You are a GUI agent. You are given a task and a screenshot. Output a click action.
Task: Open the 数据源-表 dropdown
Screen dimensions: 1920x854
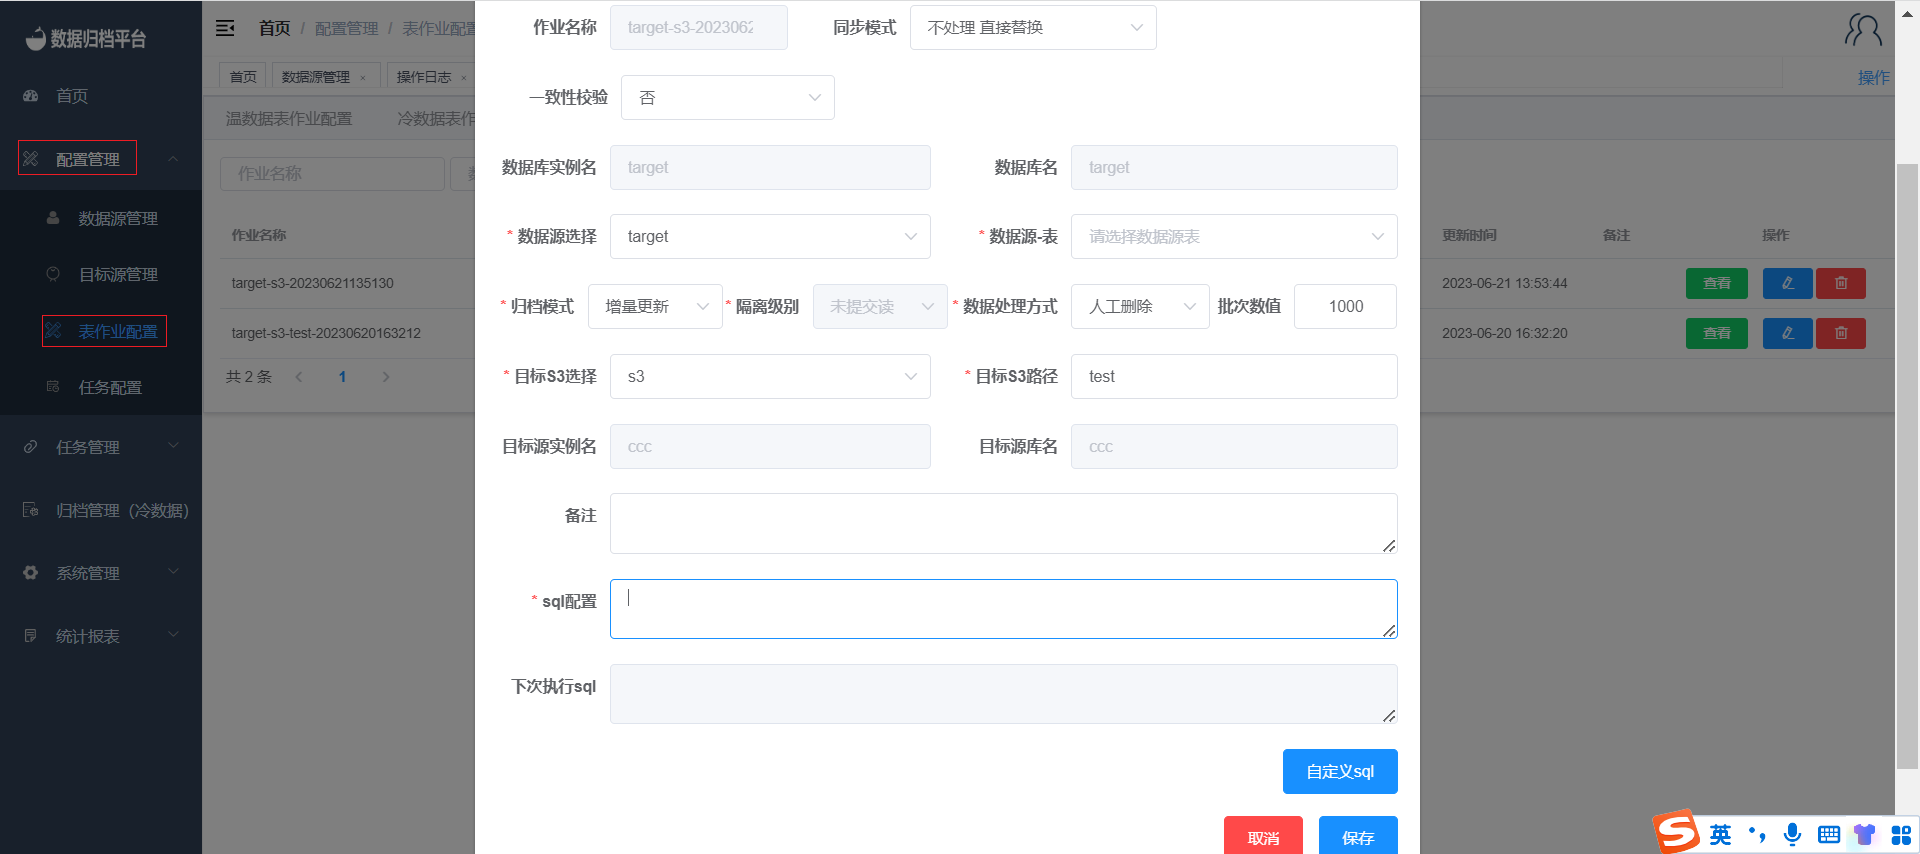(x=1234, y=237)
